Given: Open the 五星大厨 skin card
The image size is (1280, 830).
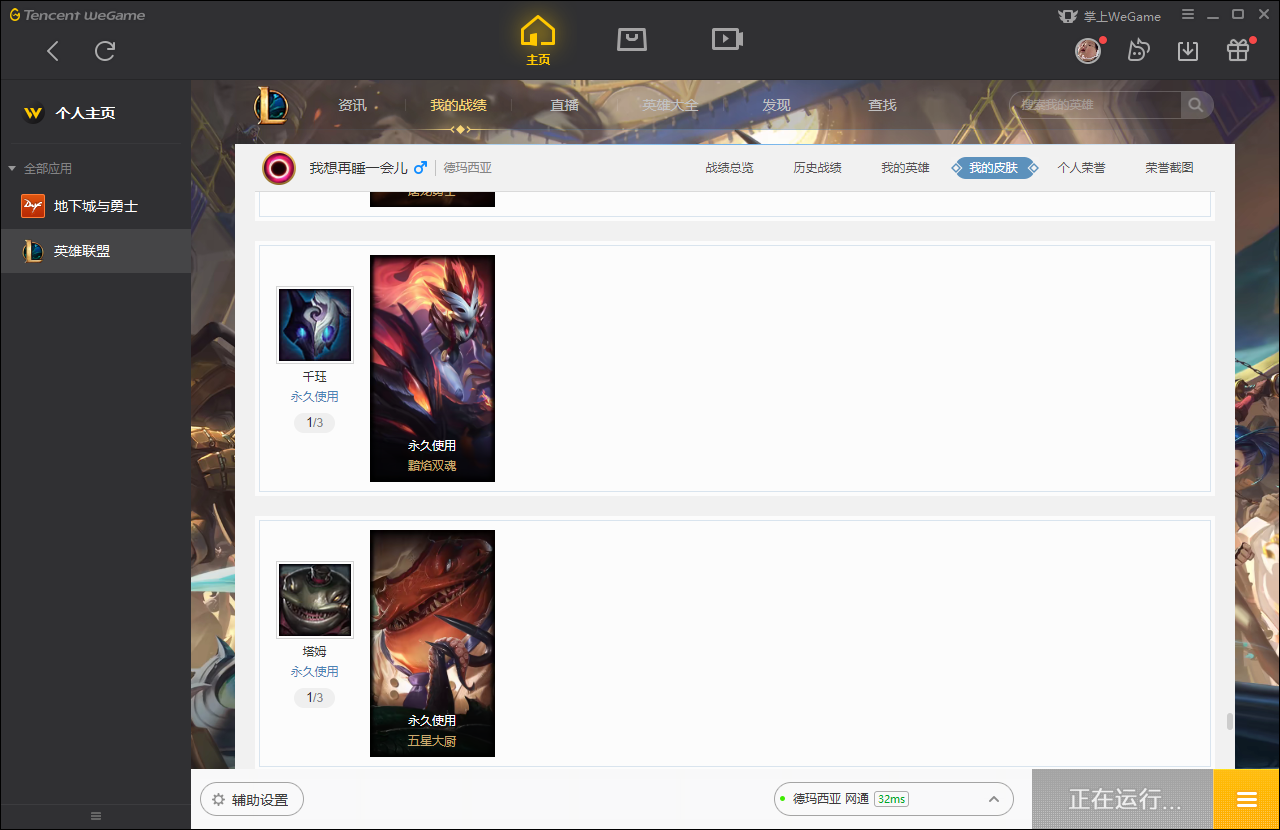Looking at the screenshot, I should (x=432, y=643).
